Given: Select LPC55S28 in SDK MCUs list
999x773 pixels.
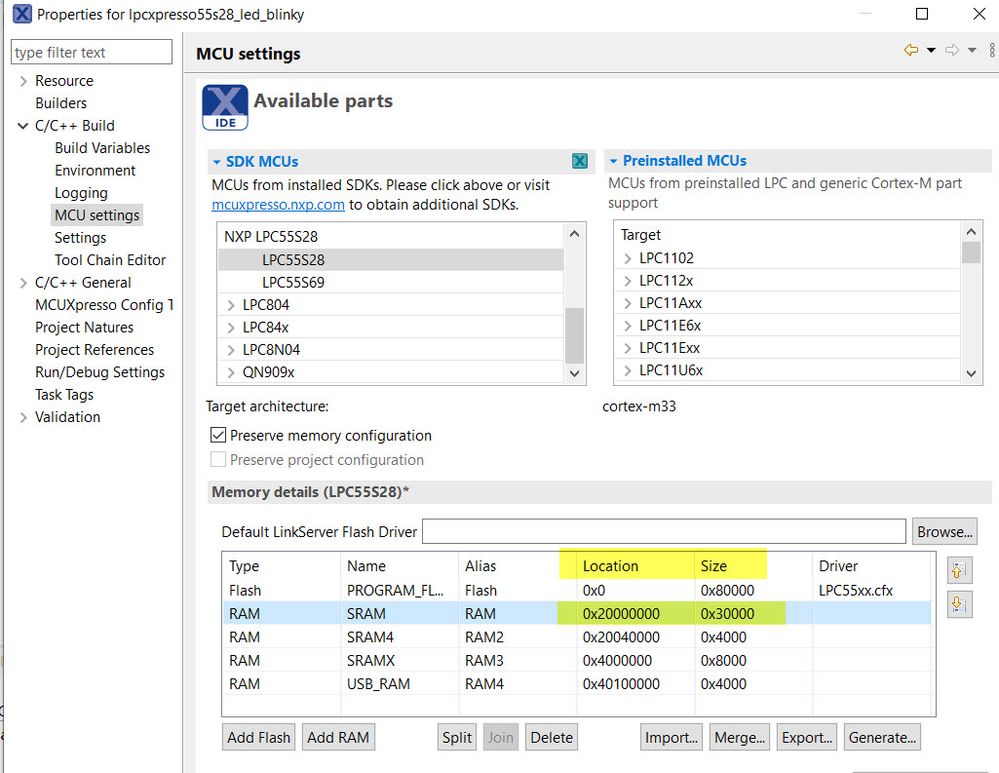Looking at the screenshot, I should [391, 260].
